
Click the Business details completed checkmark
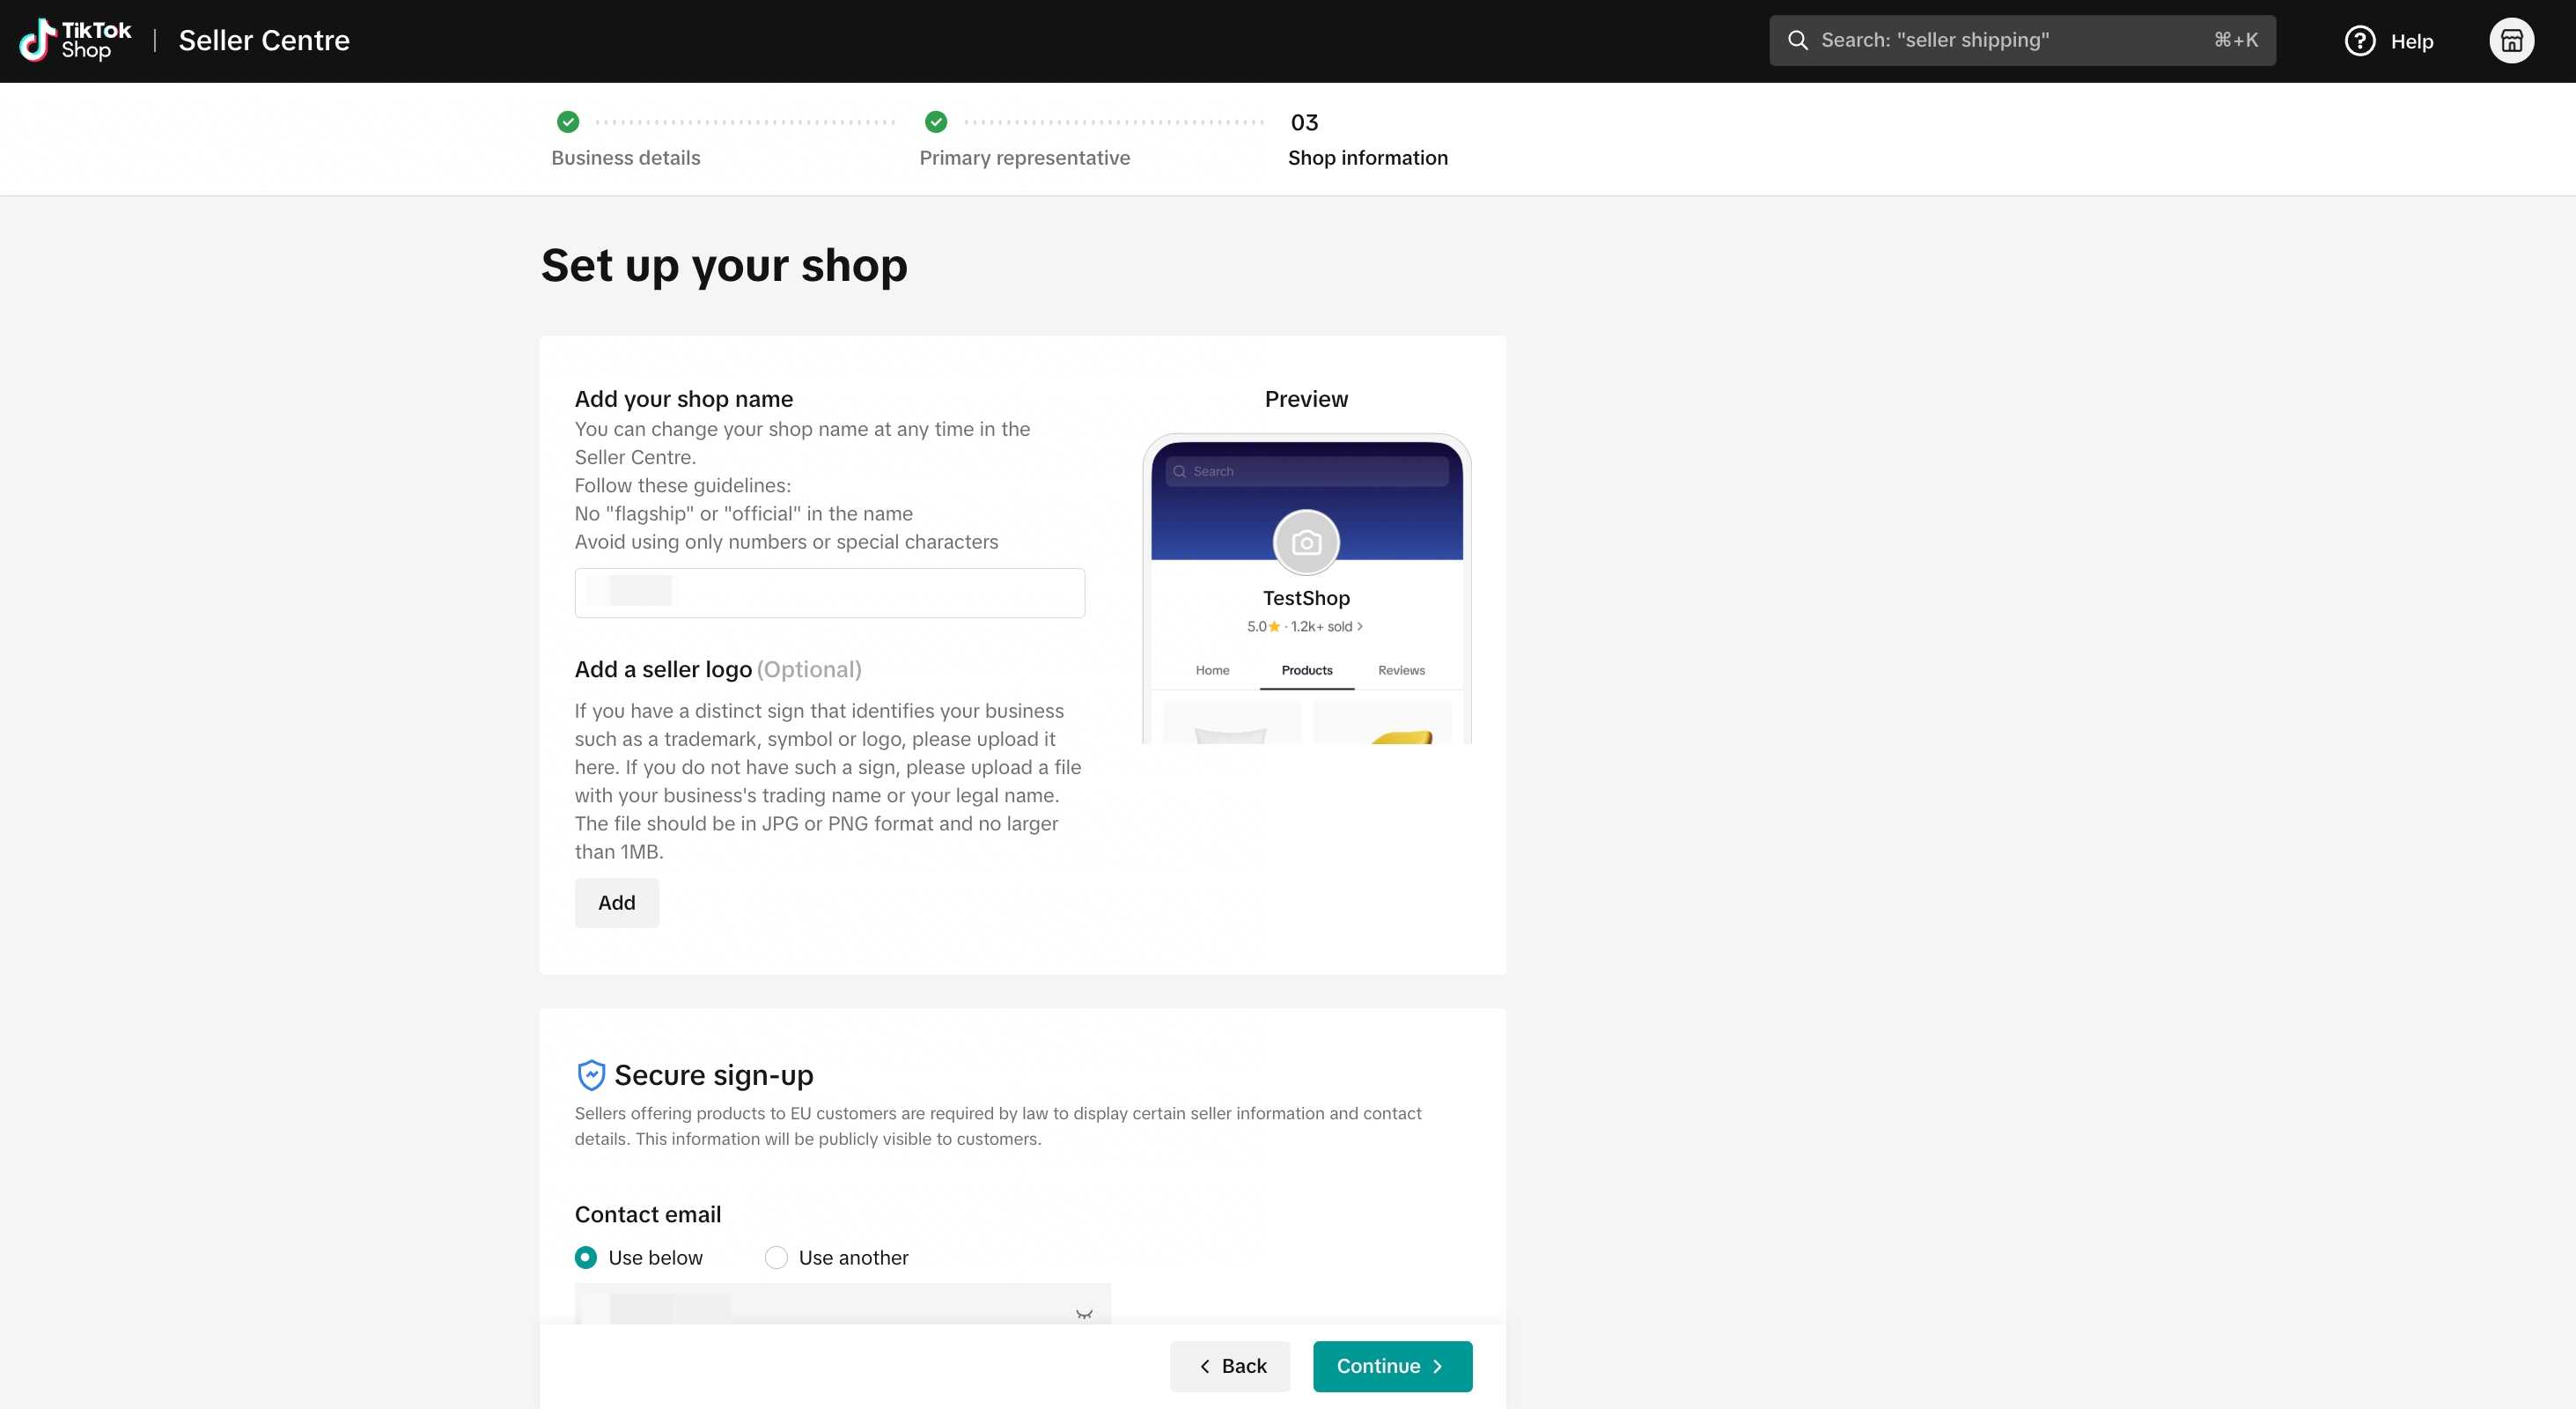pyautogui.click(x=568, y=122)
